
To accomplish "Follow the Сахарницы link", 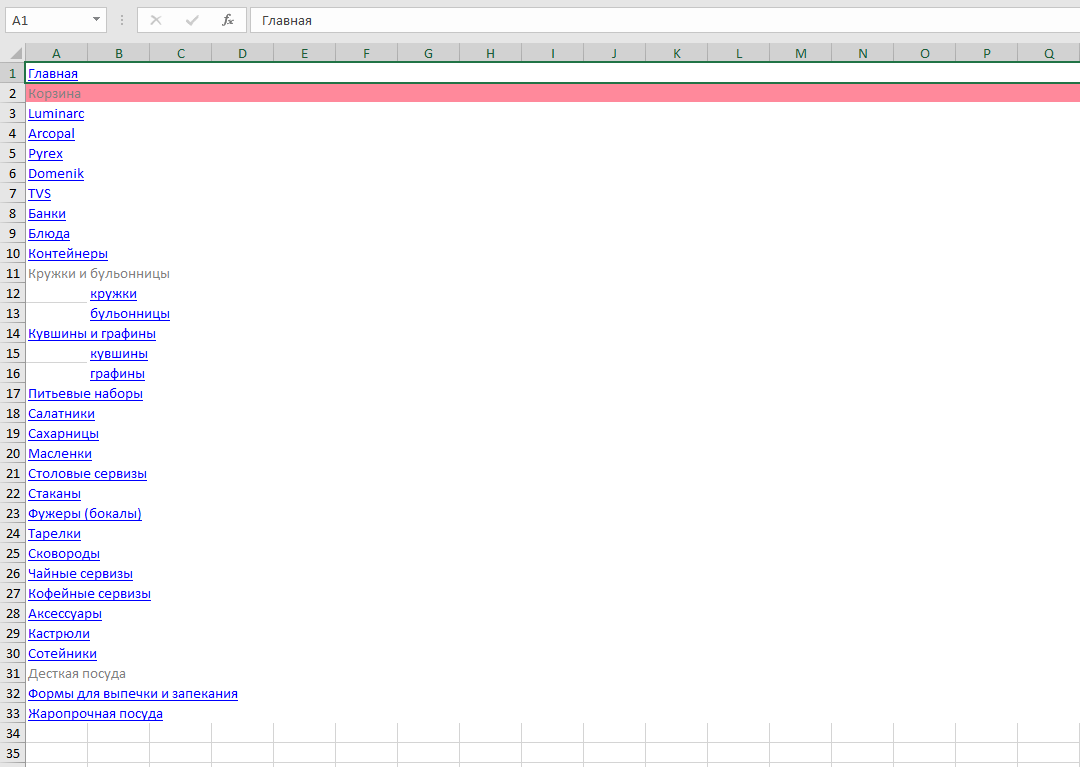I will [x=63, y=433].
